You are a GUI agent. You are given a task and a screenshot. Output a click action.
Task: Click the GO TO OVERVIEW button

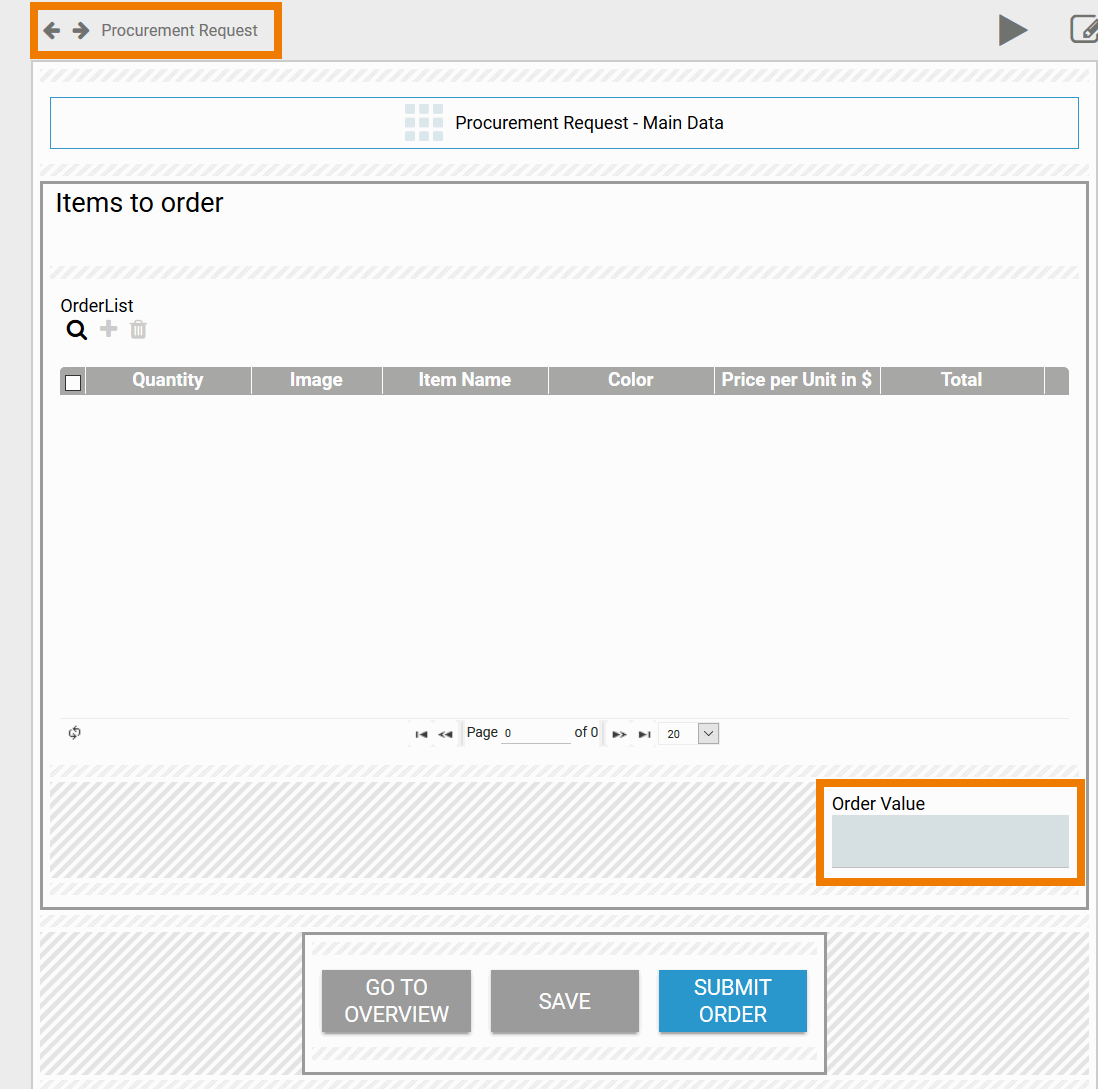point(396,1001)
